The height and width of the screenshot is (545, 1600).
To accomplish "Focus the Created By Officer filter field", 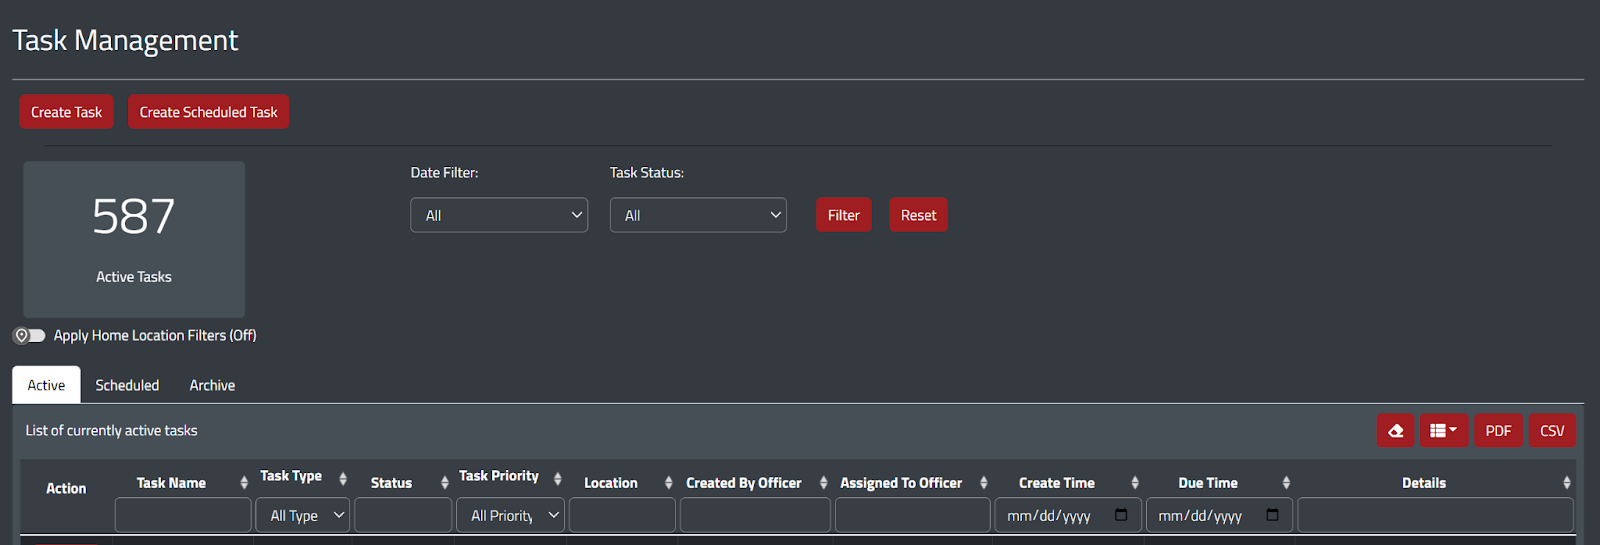I will coord(755,515).
